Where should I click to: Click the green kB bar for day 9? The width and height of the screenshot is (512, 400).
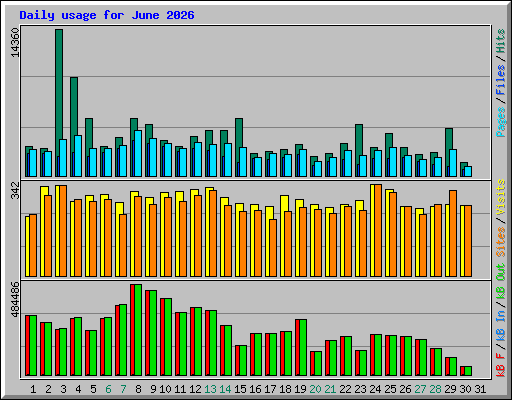click(x=153, y=333)
